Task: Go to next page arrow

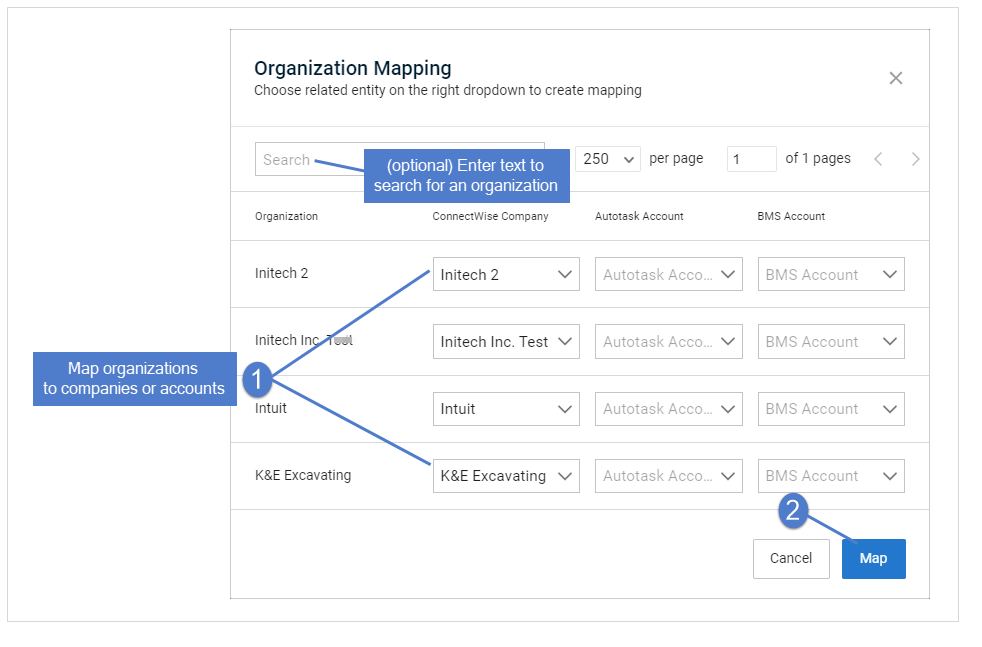Action: [916, 159]
